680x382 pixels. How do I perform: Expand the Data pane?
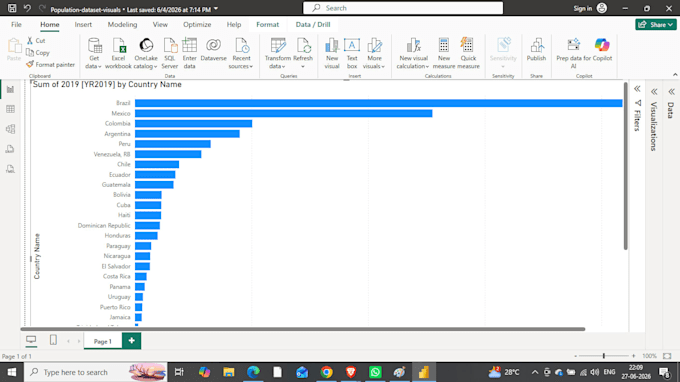click(671, 91)
